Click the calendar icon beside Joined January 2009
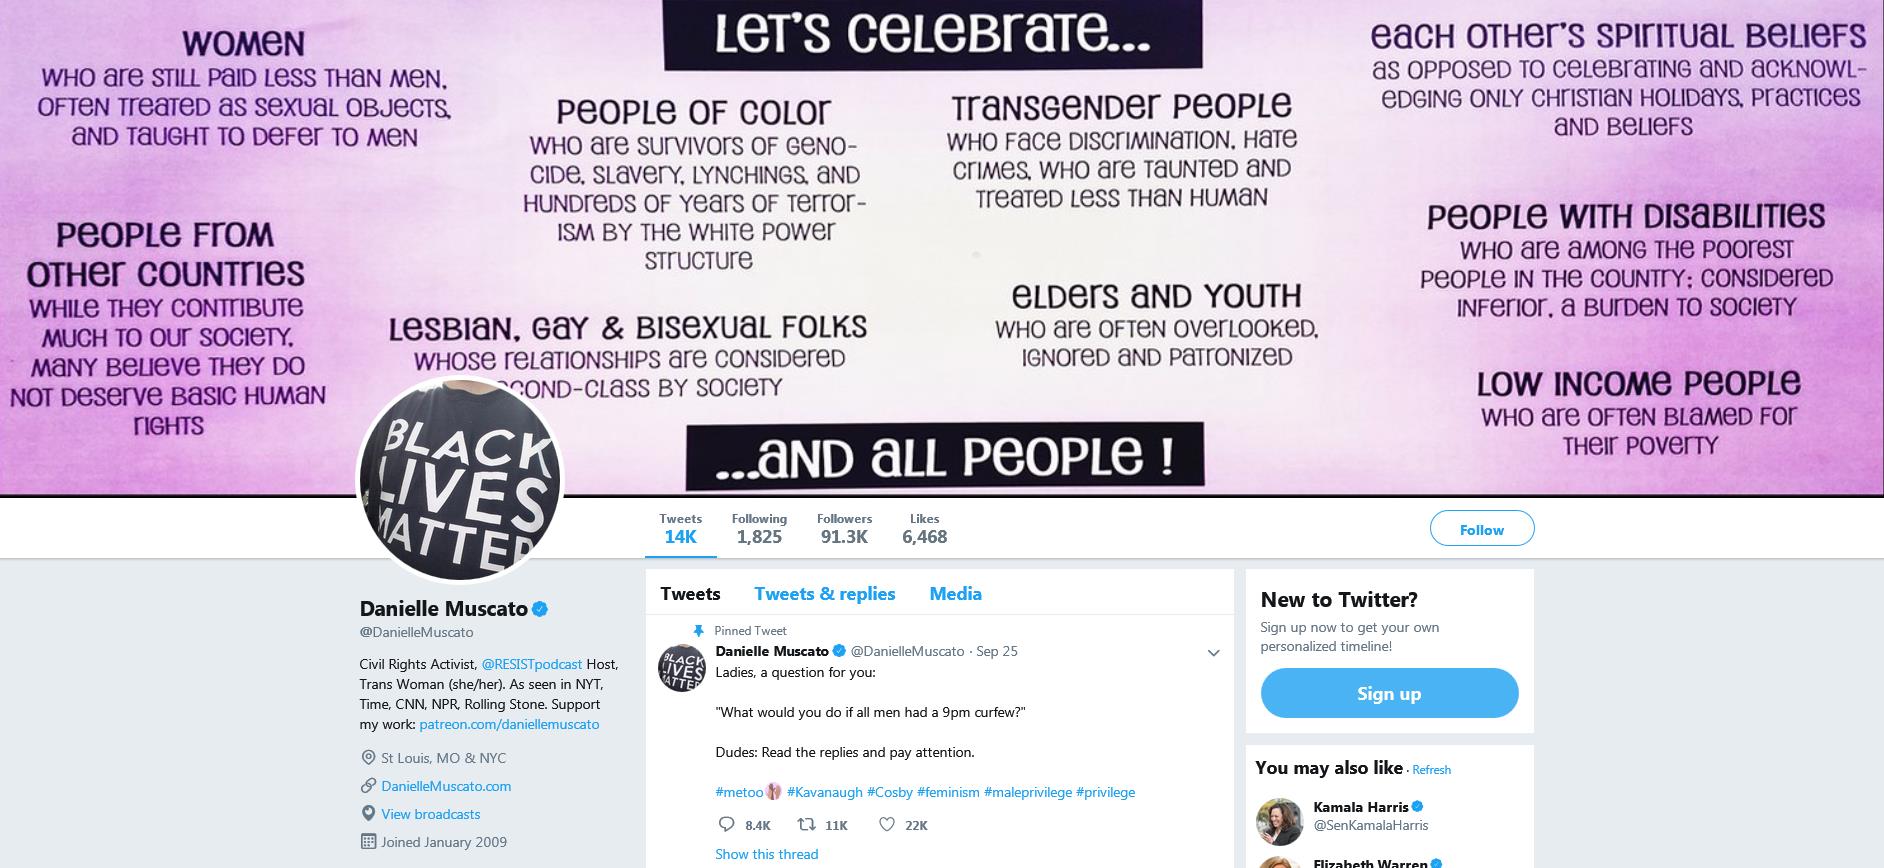The image size is (1884, 868). click(x=368, y=842)
